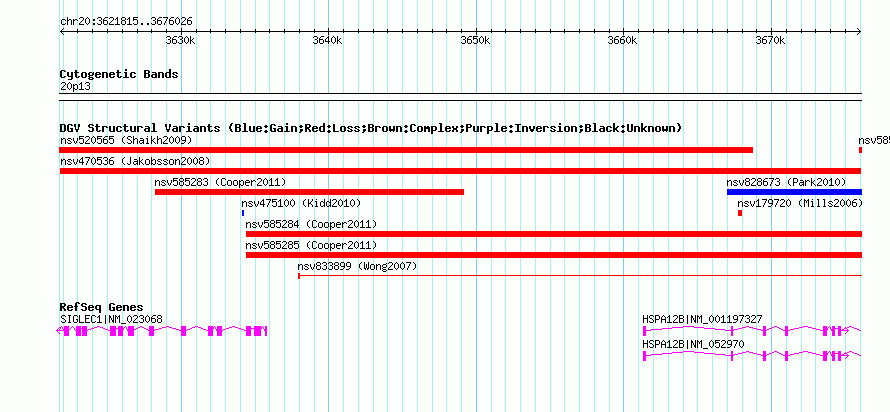The height and width of the screenshot is (412, 890).
Task: Click the label nsv833899 (Wong2007)
Action: pos(357,266)
